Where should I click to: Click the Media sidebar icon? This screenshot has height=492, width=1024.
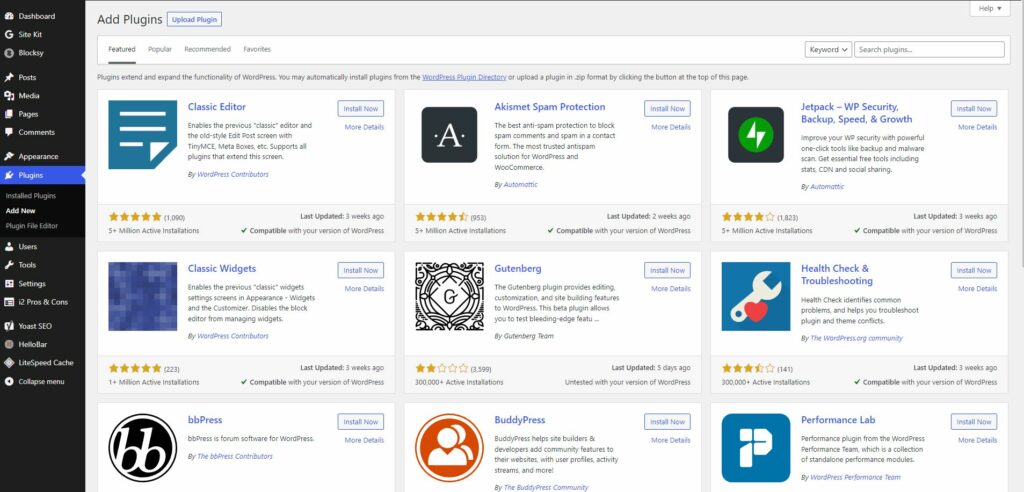point(9,95)
